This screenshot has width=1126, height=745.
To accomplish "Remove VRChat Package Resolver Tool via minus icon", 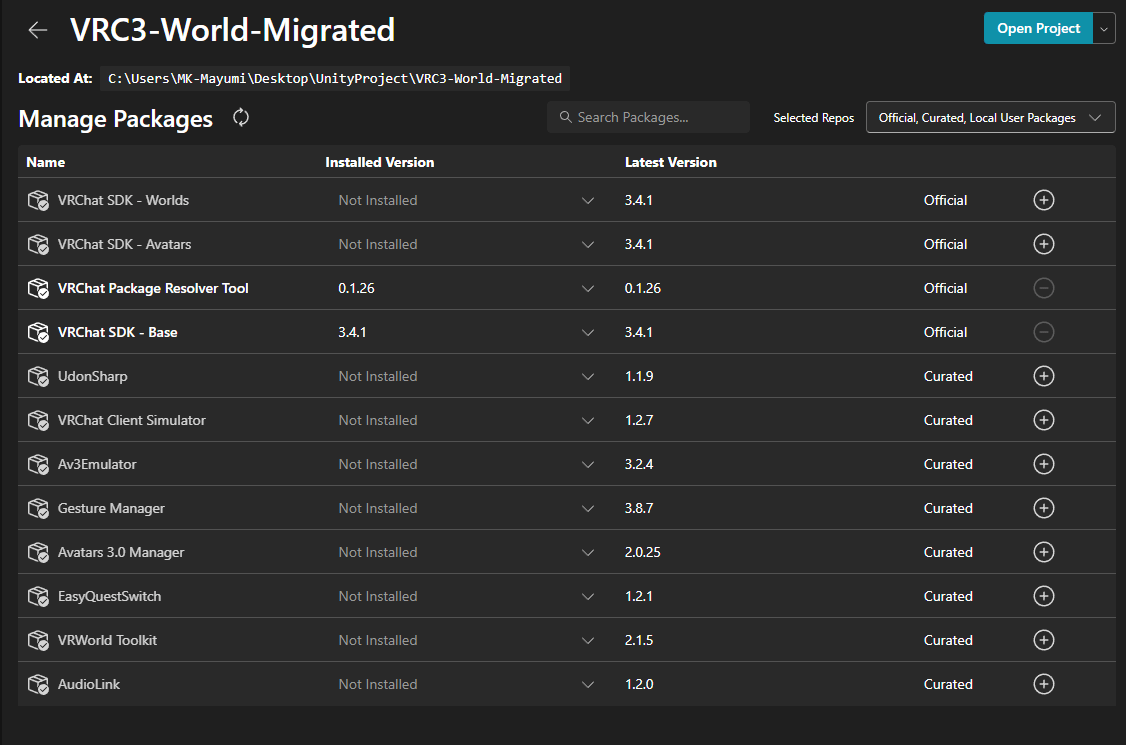I will coord(1043,288).
